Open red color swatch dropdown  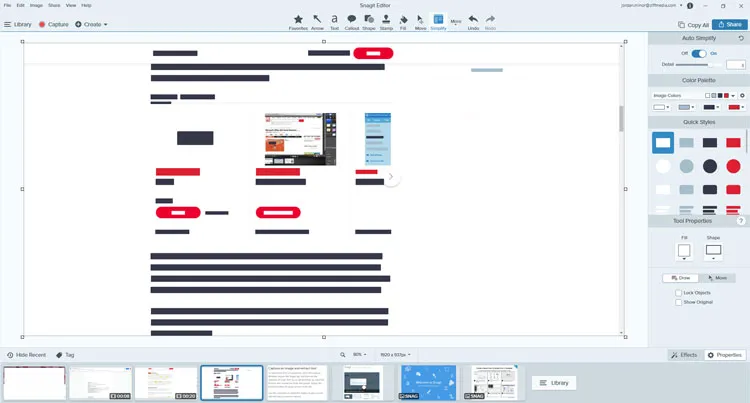[x=736, y=107]
